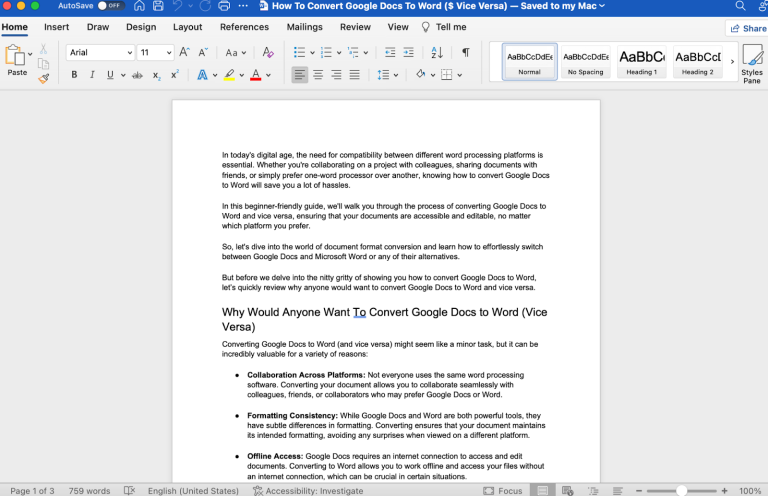Click the Home icon in title bar

tap(139, 6)
